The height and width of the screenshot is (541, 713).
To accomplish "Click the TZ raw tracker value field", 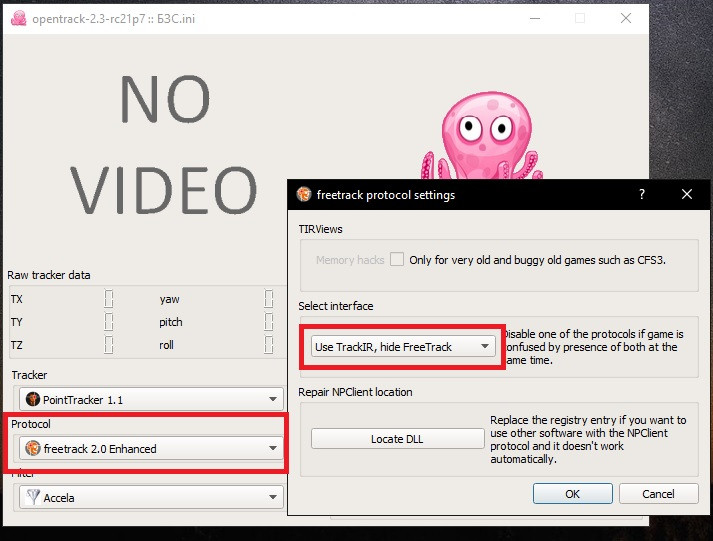I will [x=109, y=345].
